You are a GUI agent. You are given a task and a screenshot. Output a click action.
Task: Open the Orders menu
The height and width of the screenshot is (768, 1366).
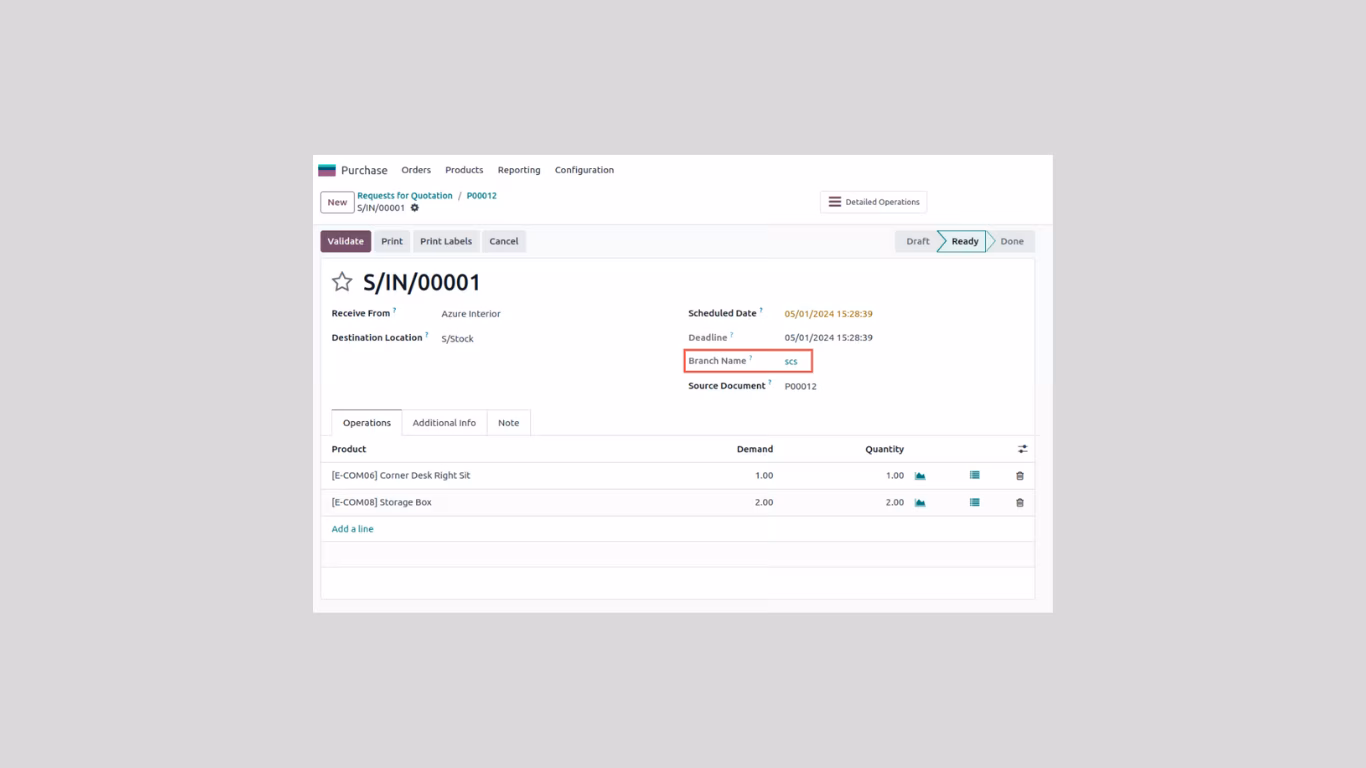pos(416,170)
